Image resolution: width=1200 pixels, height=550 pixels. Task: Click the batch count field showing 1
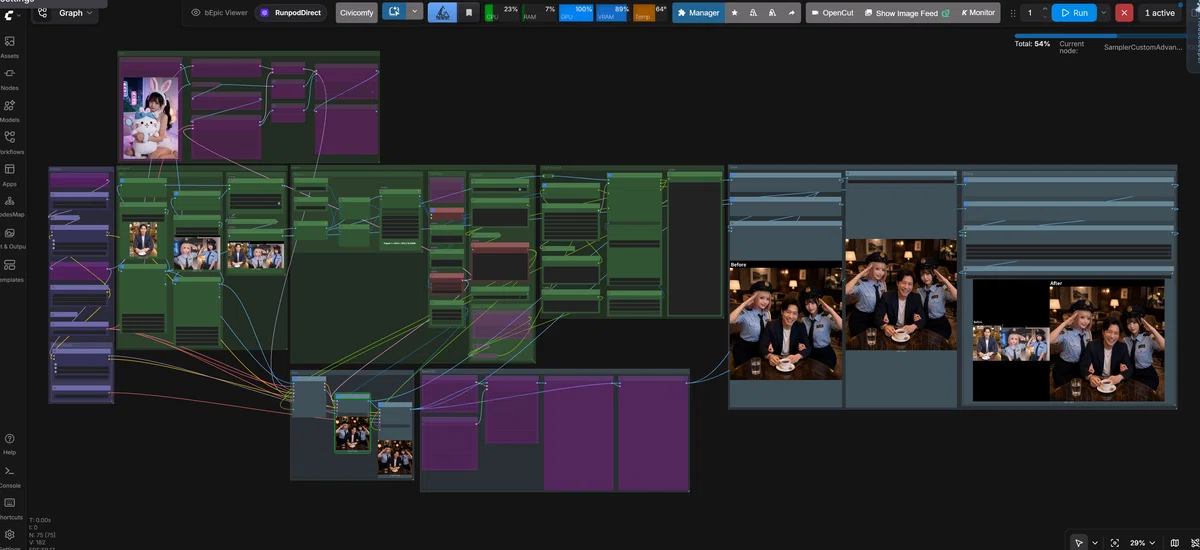click(1030, 13)
